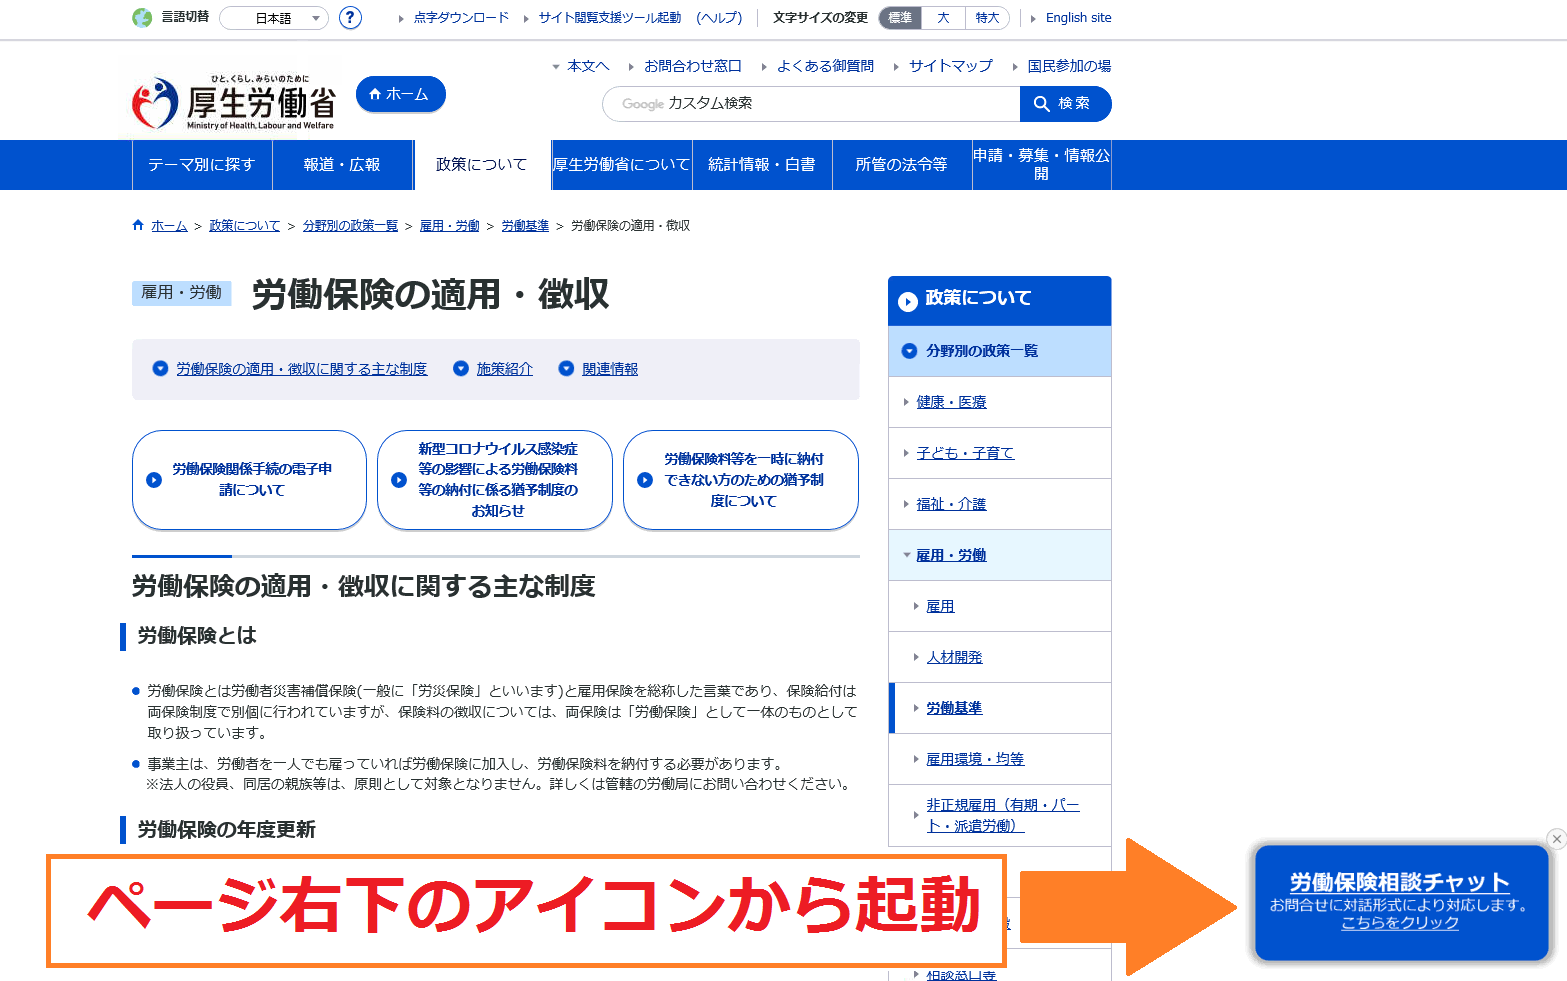Image resolution: width=1567 pixels, height=981 pixels.
Task: Open the 日本語 language dropdown
Action: pos(274,18)
